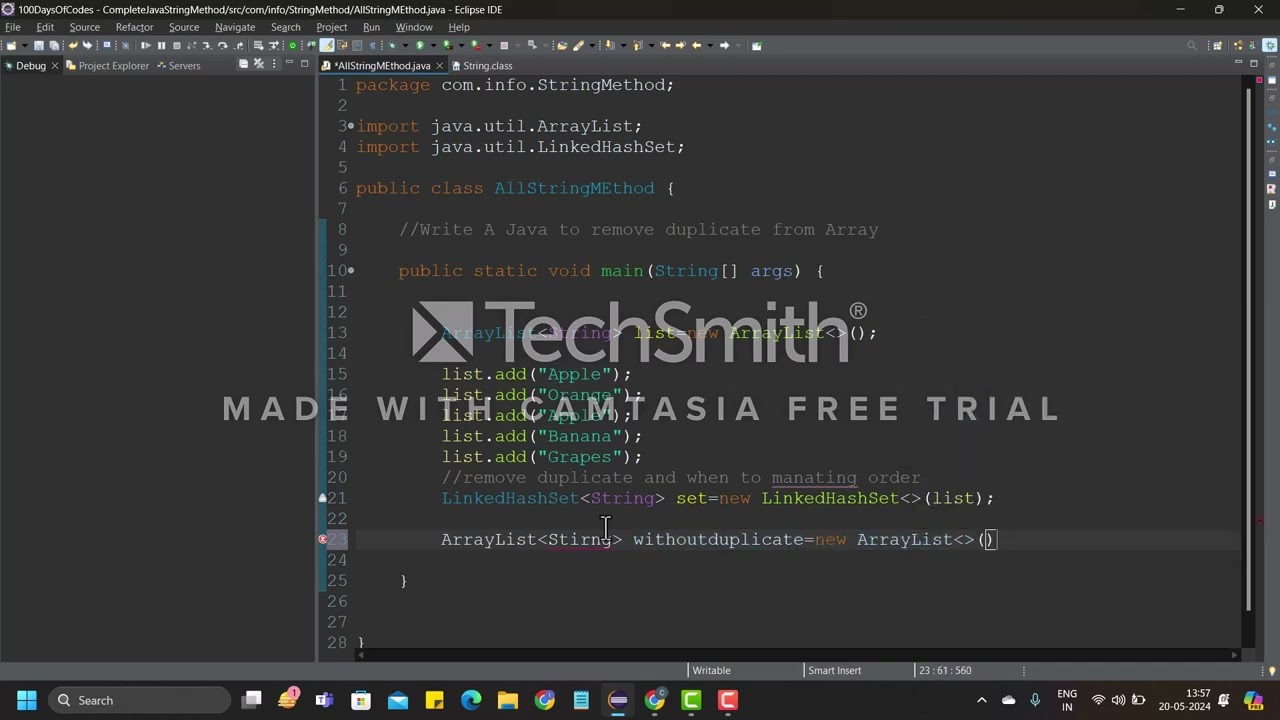Click the Step Into icon
Image resolution: width=1280 pixels, height=720 pixels.
point(206,45)
